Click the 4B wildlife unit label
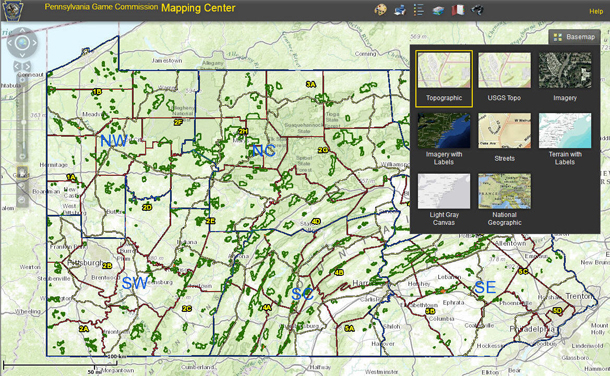Image resolution: width=610 pixels, height=376 pixels. click(x=339, y=272)
